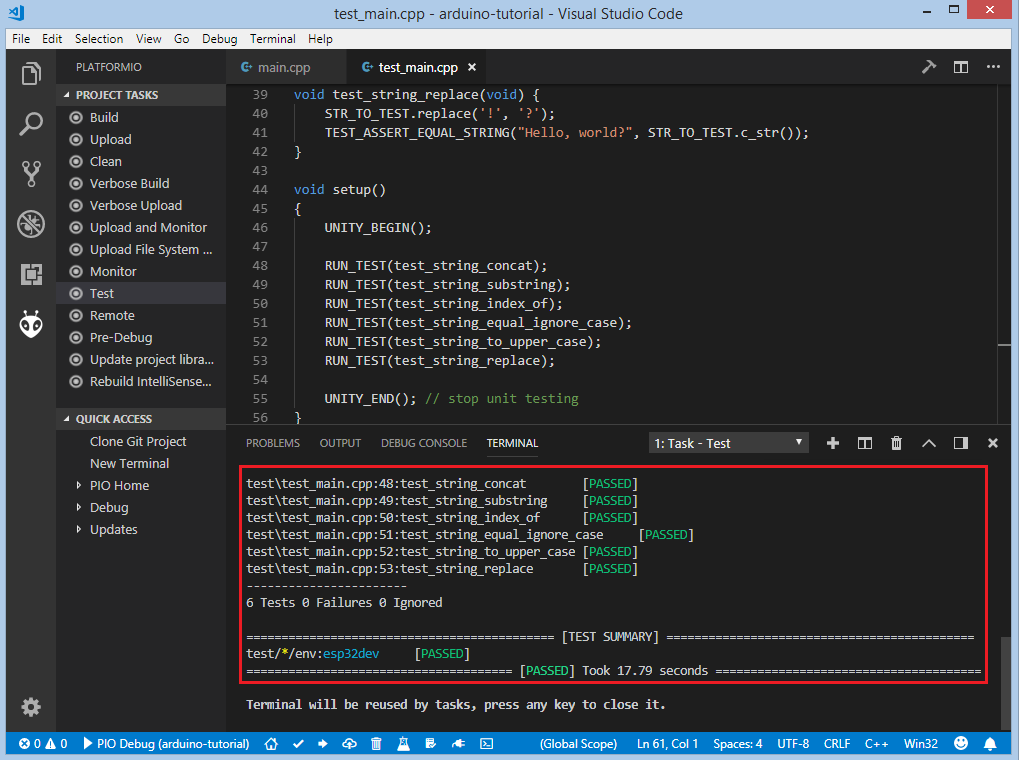Split the terminal panel

coord(864,443)
